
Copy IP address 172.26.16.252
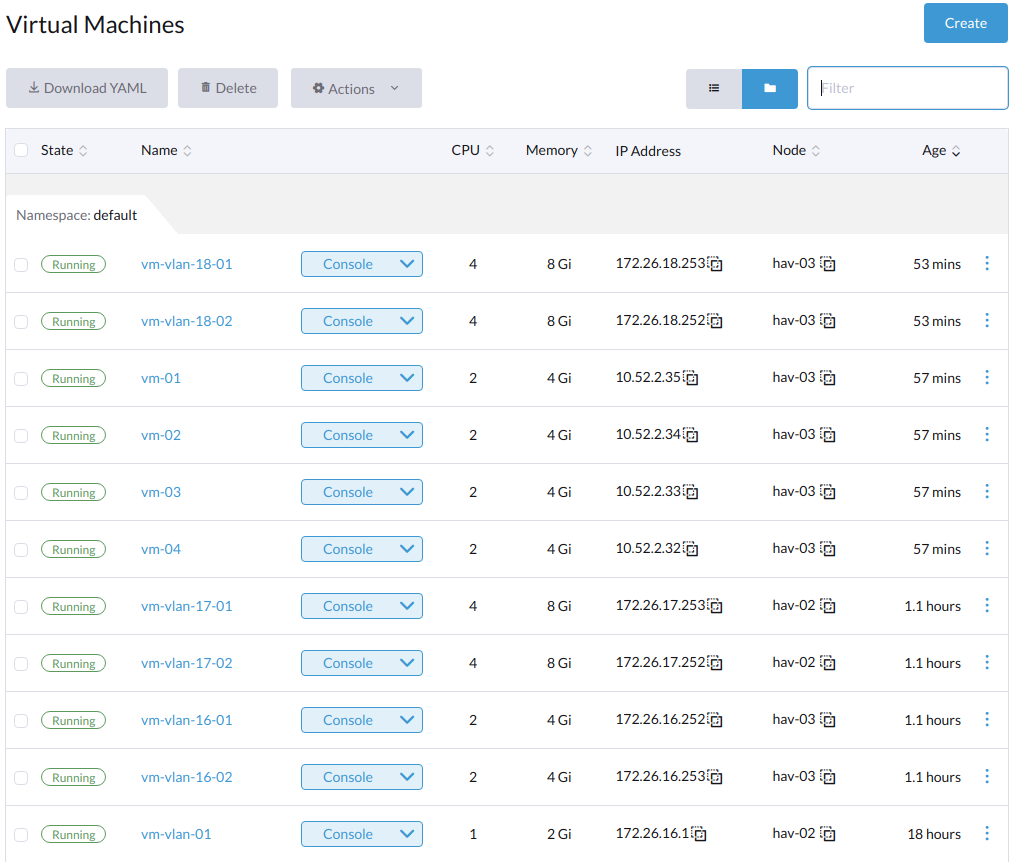[715, 720]
